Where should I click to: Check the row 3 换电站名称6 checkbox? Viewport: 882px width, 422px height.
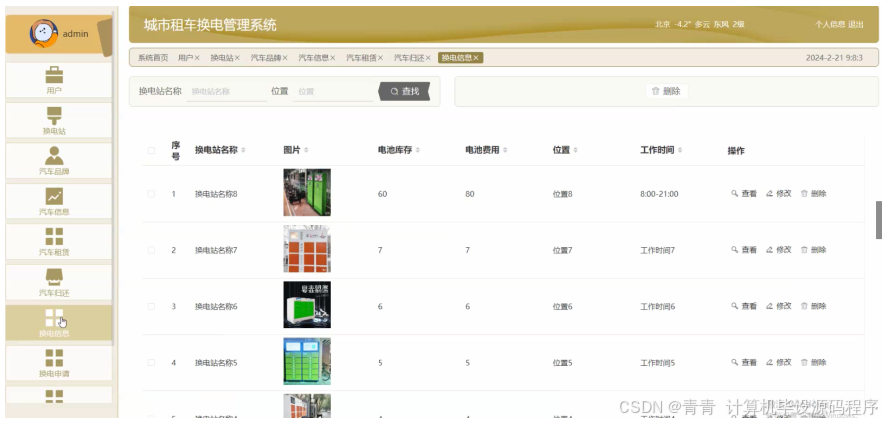click(151, 306)
